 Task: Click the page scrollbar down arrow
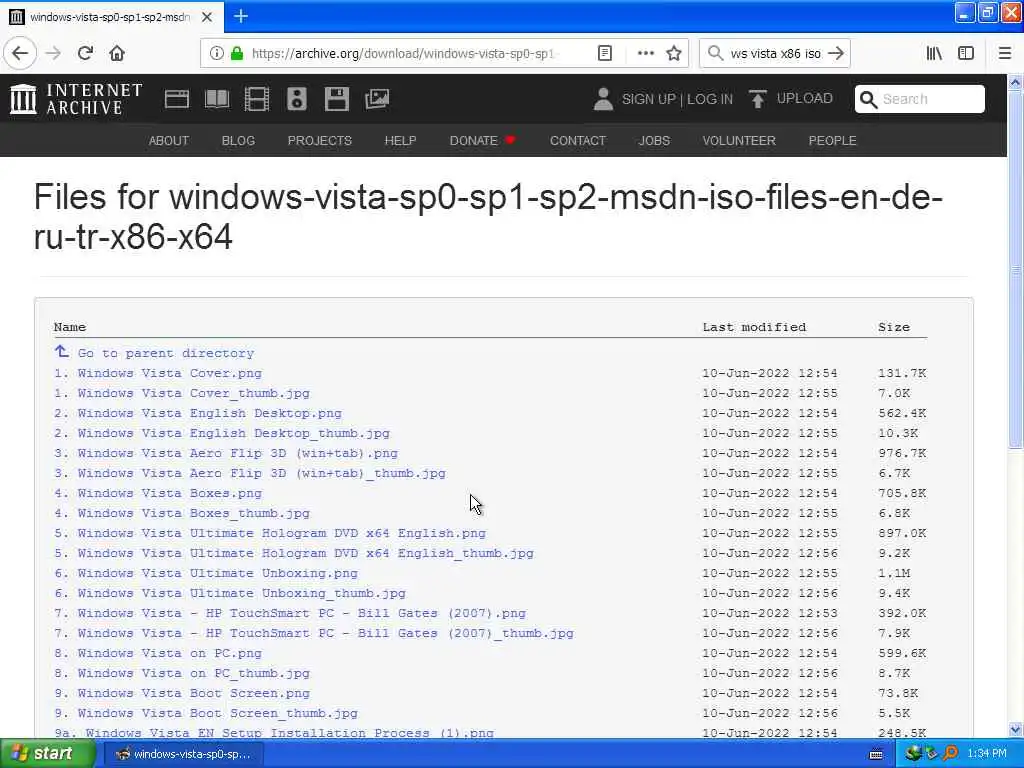pyautogui.click(x=1015, y=729)
